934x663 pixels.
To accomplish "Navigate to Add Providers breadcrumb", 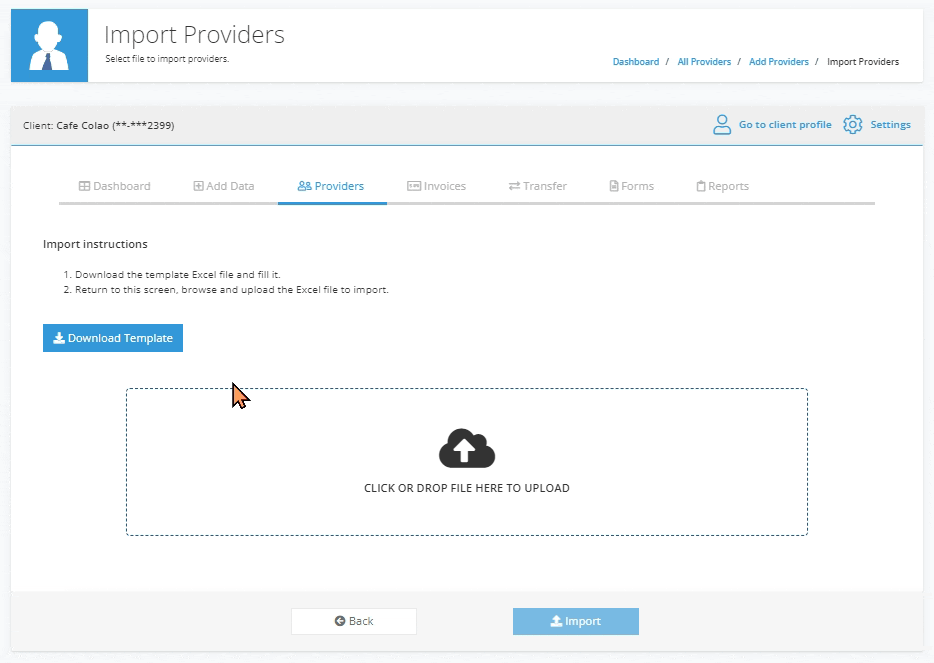I will tap(778, 61).
